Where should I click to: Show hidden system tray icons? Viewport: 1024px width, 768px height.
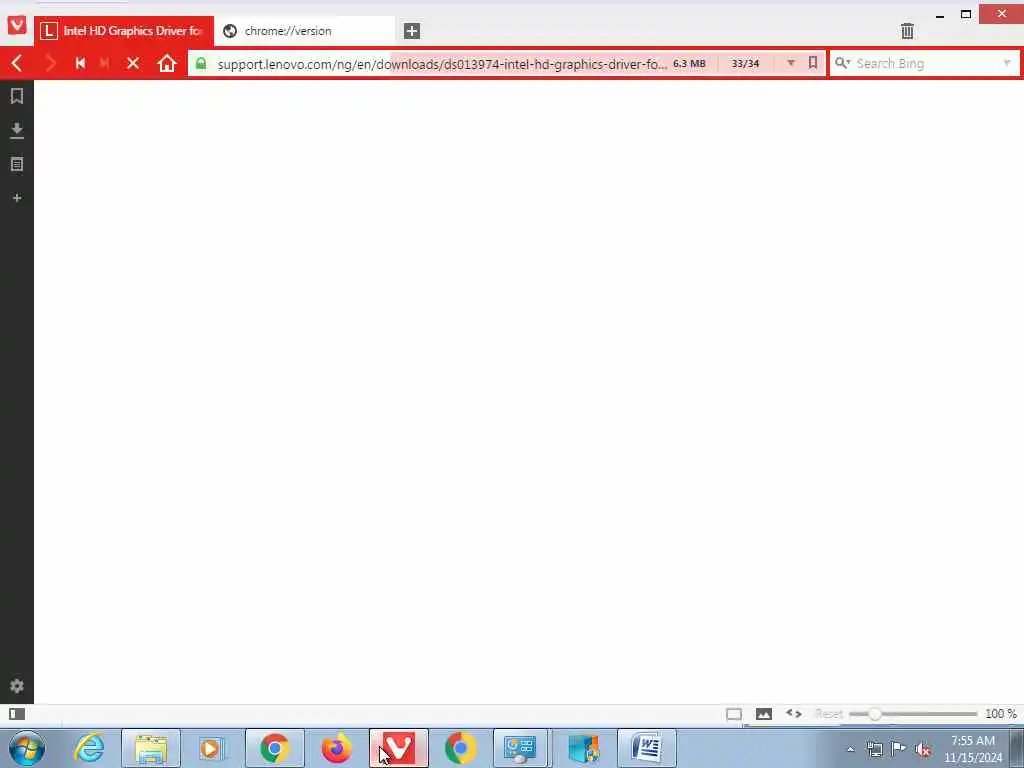point(850,749)
